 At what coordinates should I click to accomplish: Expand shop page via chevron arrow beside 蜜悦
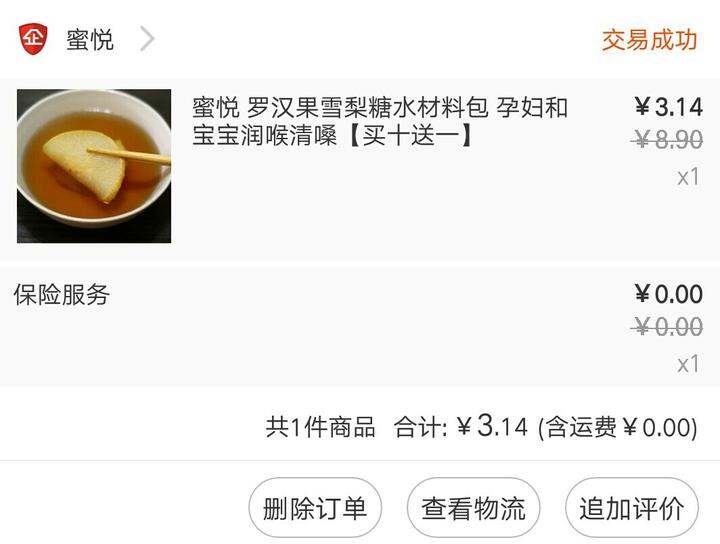click(x=147, y=39)
